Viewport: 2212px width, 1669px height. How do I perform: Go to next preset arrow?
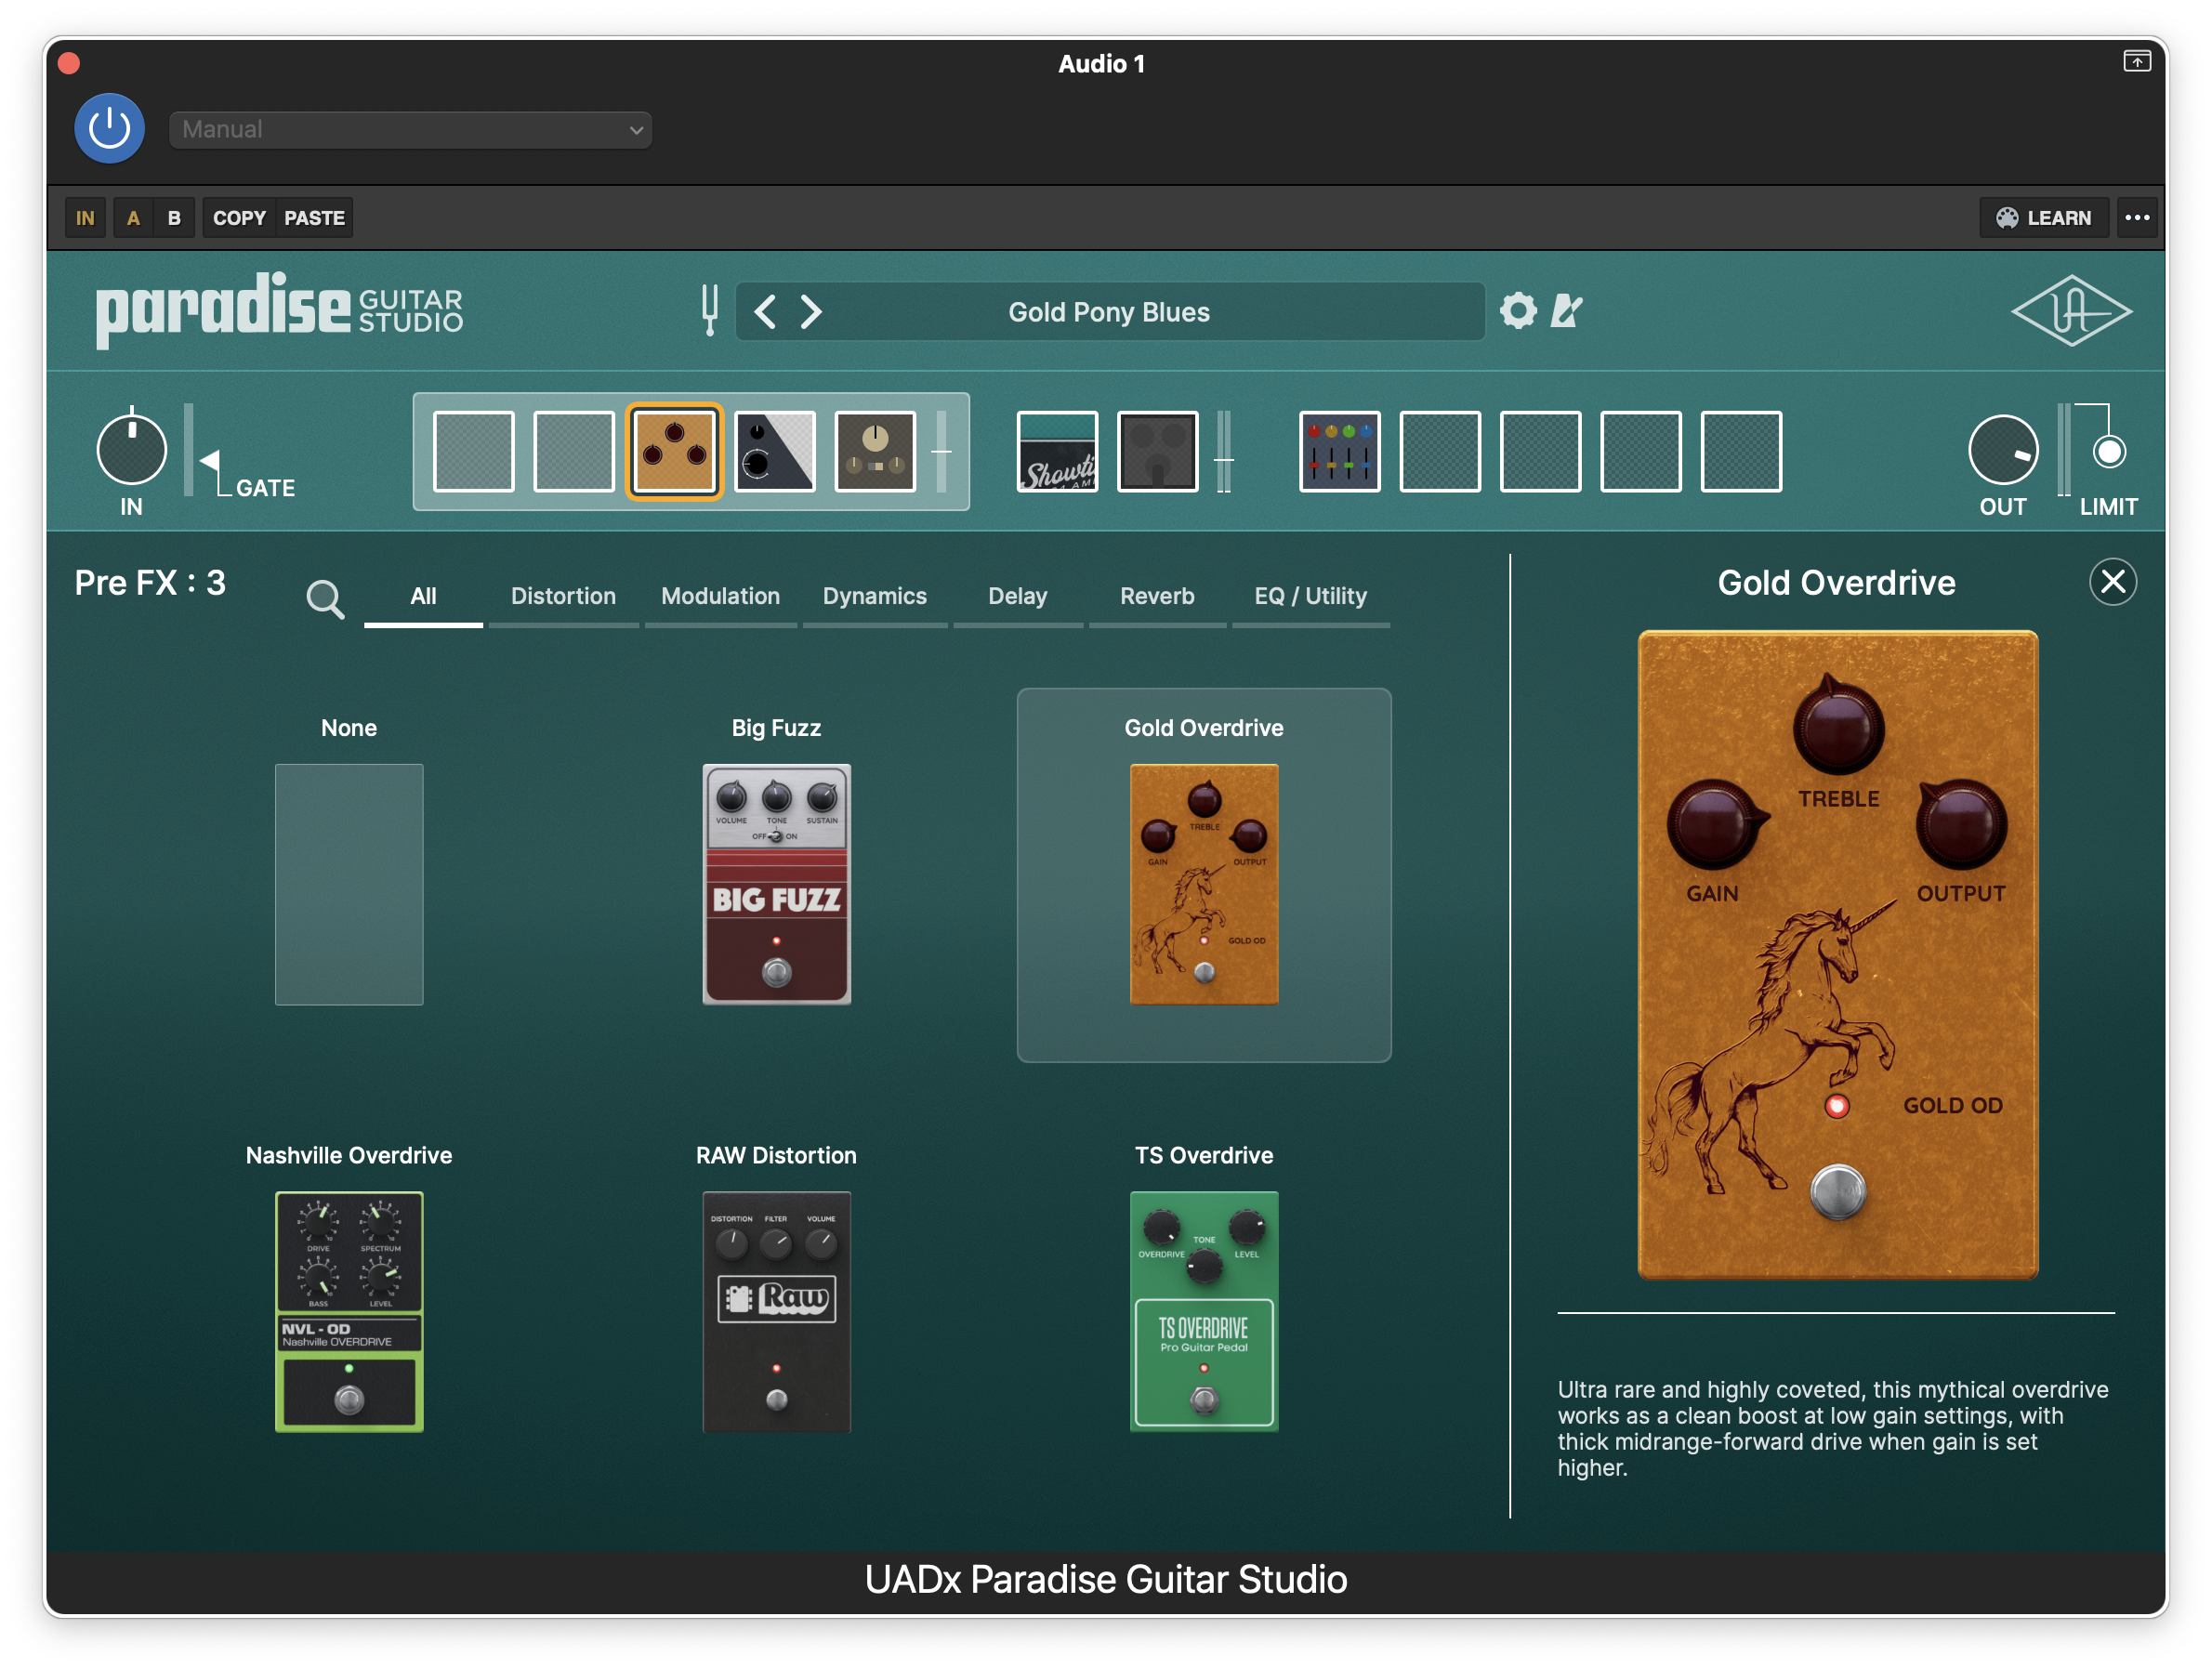pyautogui.click(x=811, y=312)
